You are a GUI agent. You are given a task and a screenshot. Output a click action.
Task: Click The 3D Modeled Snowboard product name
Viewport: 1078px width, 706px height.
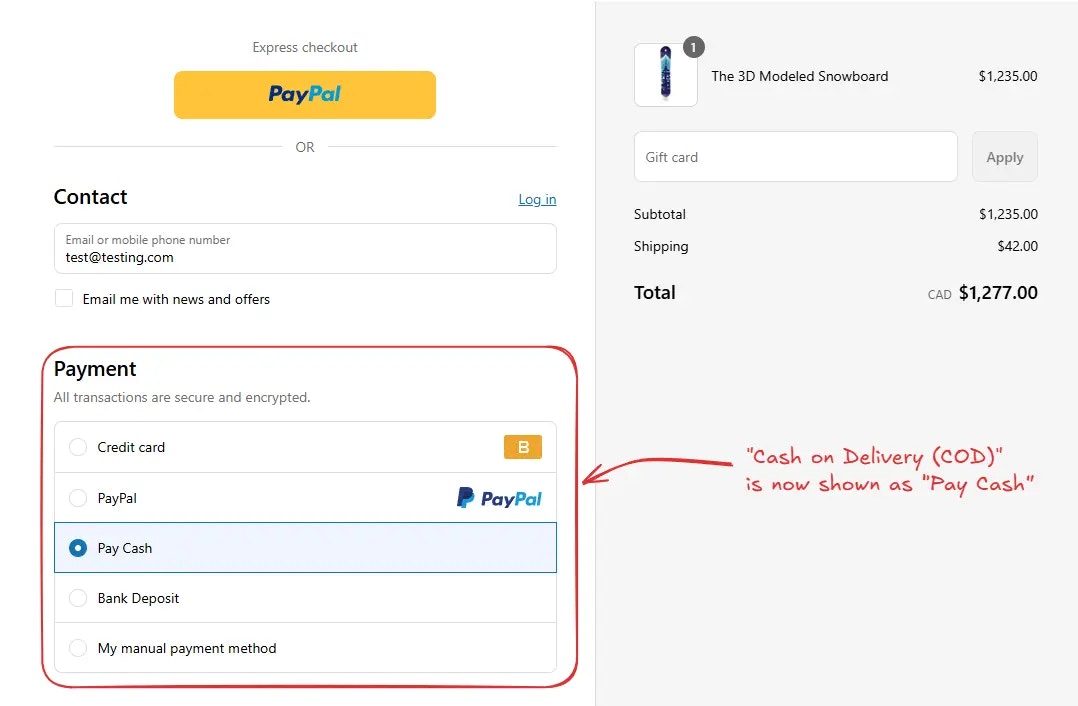[800, 76]
